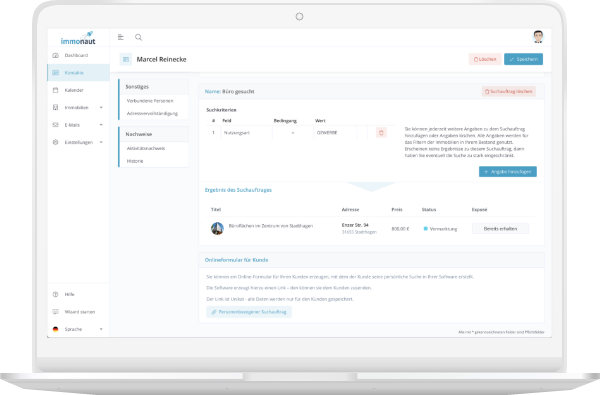Viewport: 600px width, 395px height.
Task: Expand the E-Mails submenu chevron
Action: click(101, 125)
